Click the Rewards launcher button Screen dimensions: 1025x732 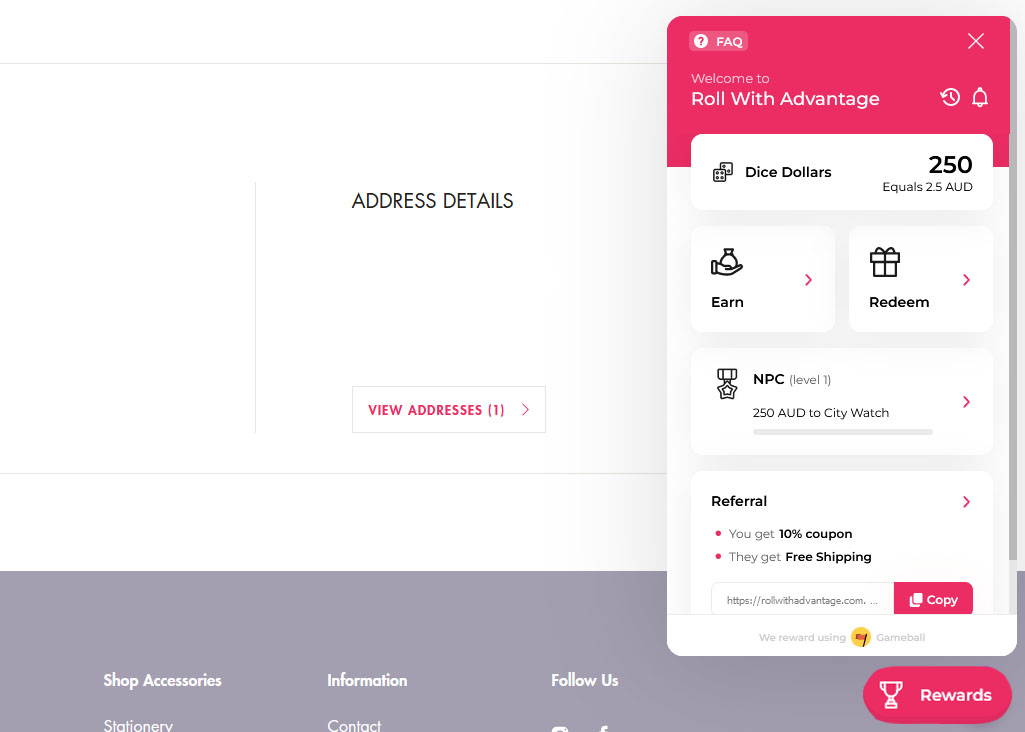coord(937,695)
